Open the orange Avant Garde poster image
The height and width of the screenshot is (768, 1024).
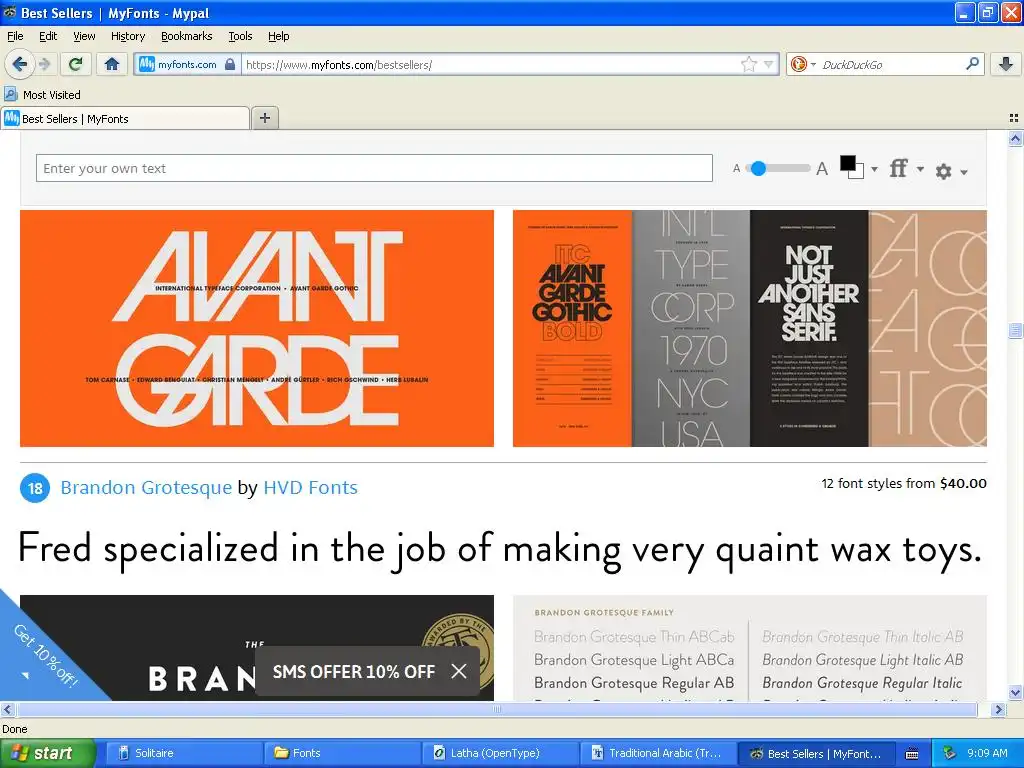(257, 328)
